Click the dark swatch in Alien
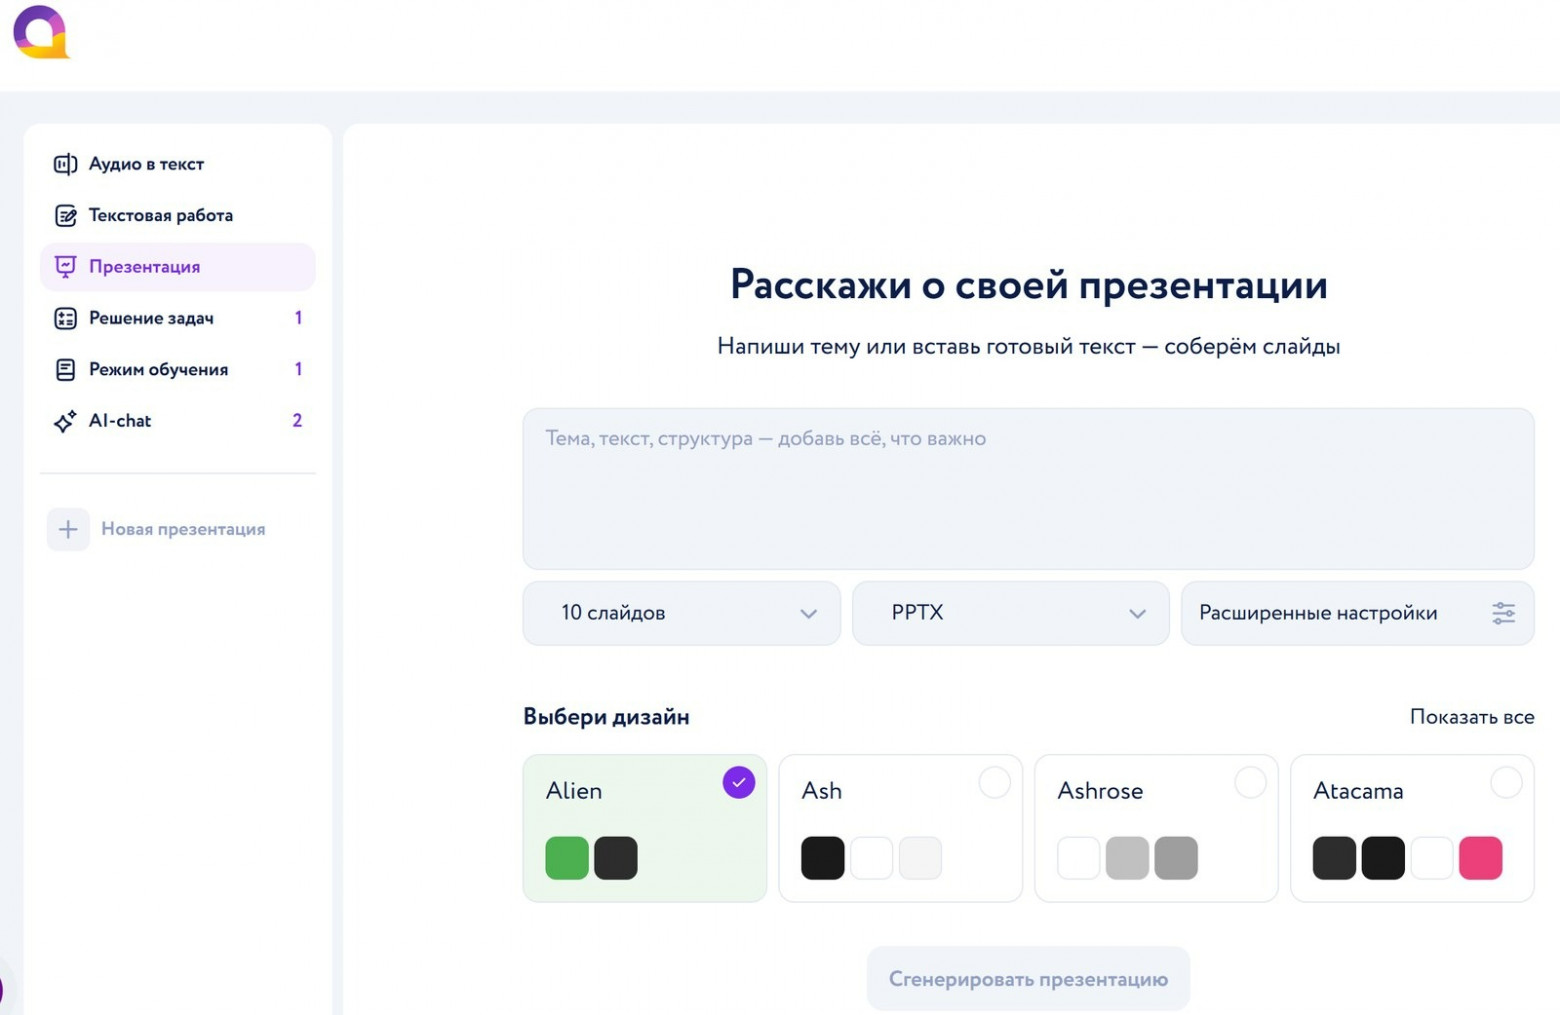 616,858
